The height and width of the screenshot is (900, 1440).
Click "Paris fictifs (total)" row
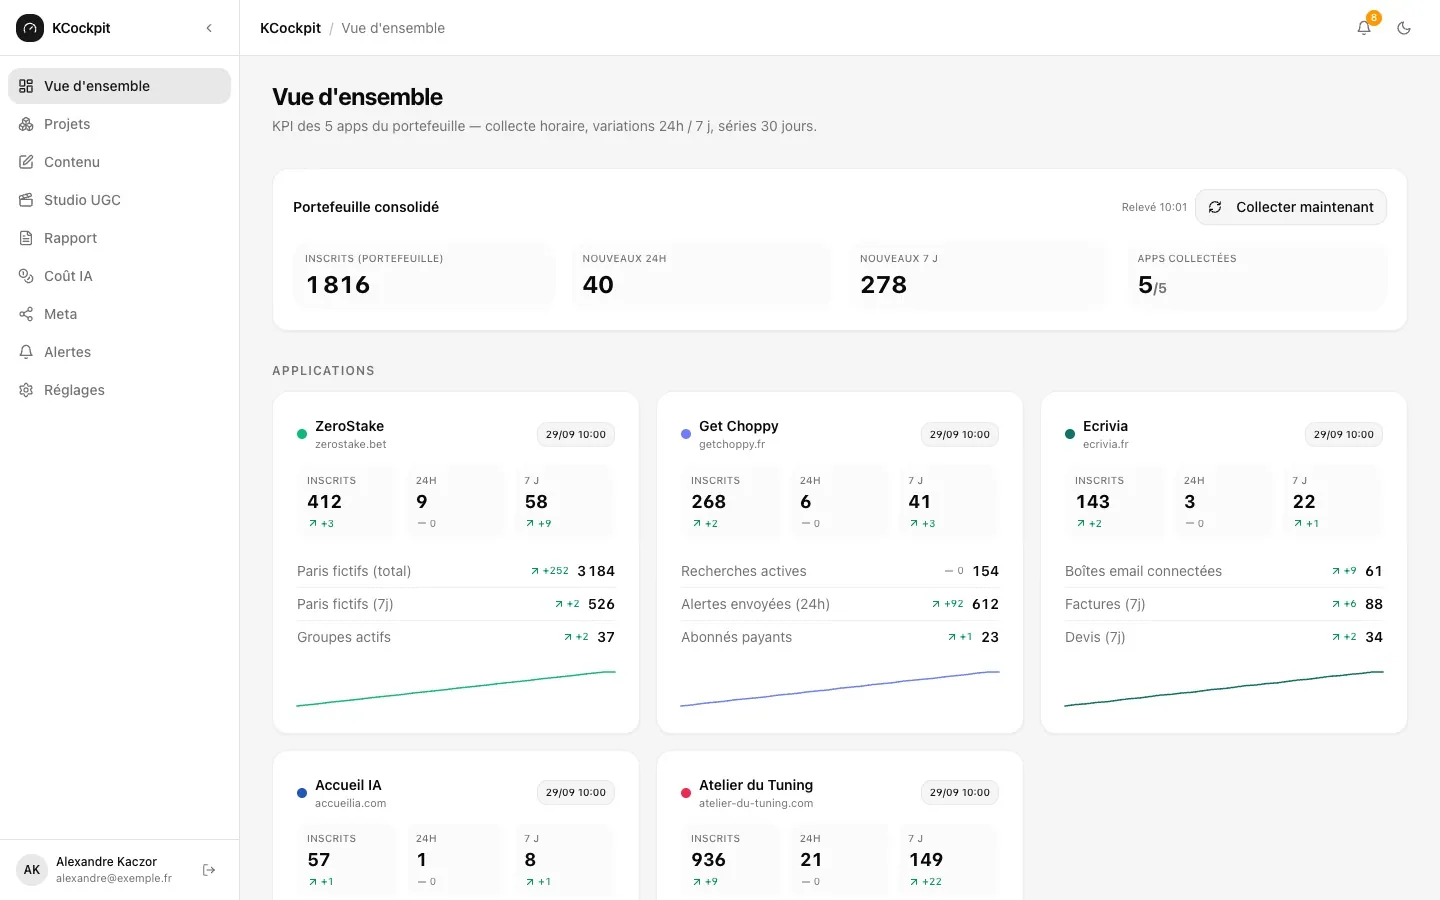pos(456,571)
